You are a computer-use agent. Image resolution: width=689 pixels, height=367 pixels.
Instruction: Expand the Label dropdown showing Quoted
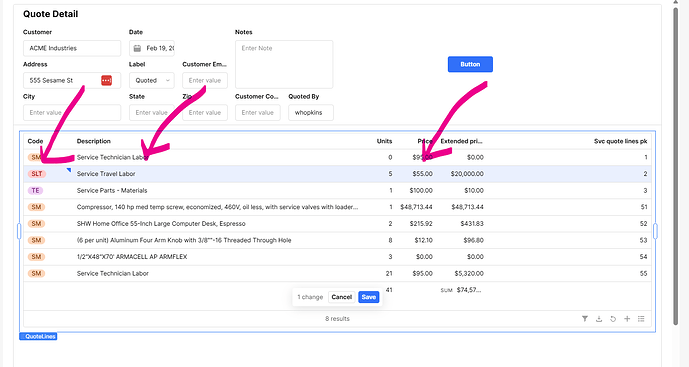point(152,80)
